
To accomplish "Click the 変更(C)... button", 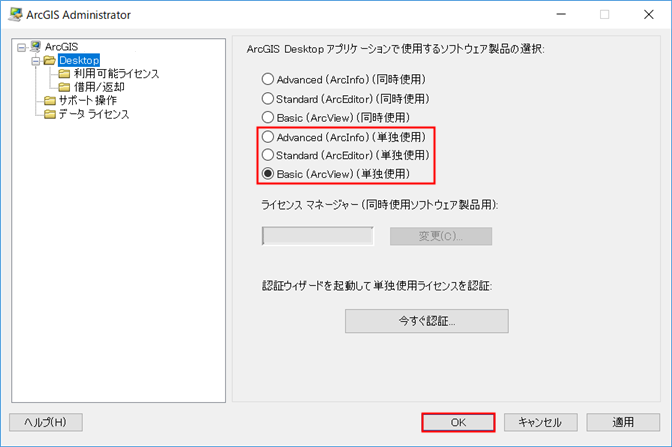I will (x=441, y=236).
